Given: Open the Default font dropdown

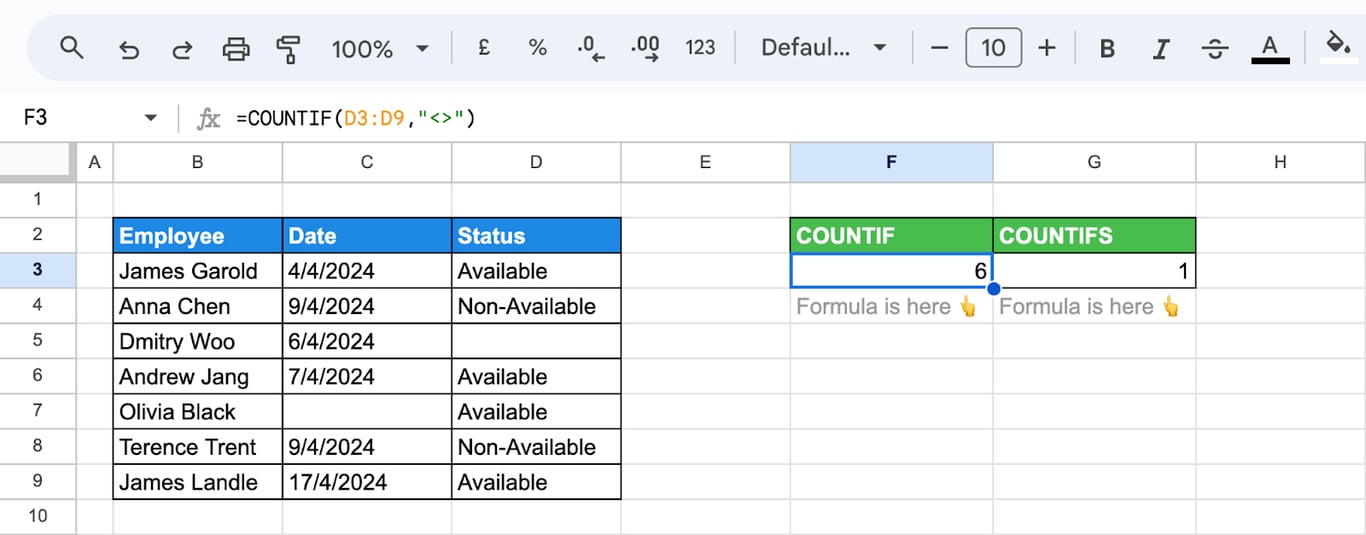Looking at the screenshot, I should pos(824,47).
